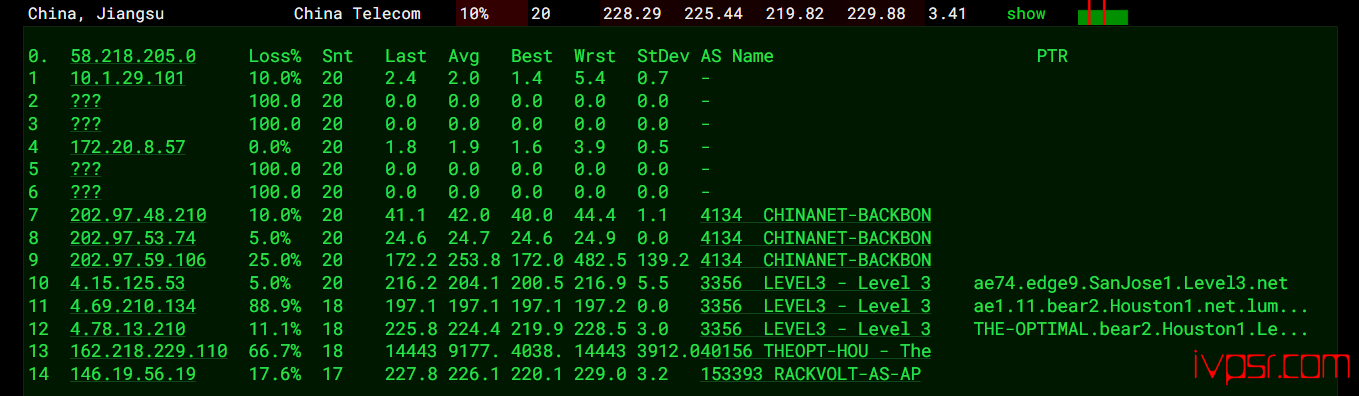
Task: Open AS 3356 LEVEL3 link on hop 10
Action: click(816, 283)
